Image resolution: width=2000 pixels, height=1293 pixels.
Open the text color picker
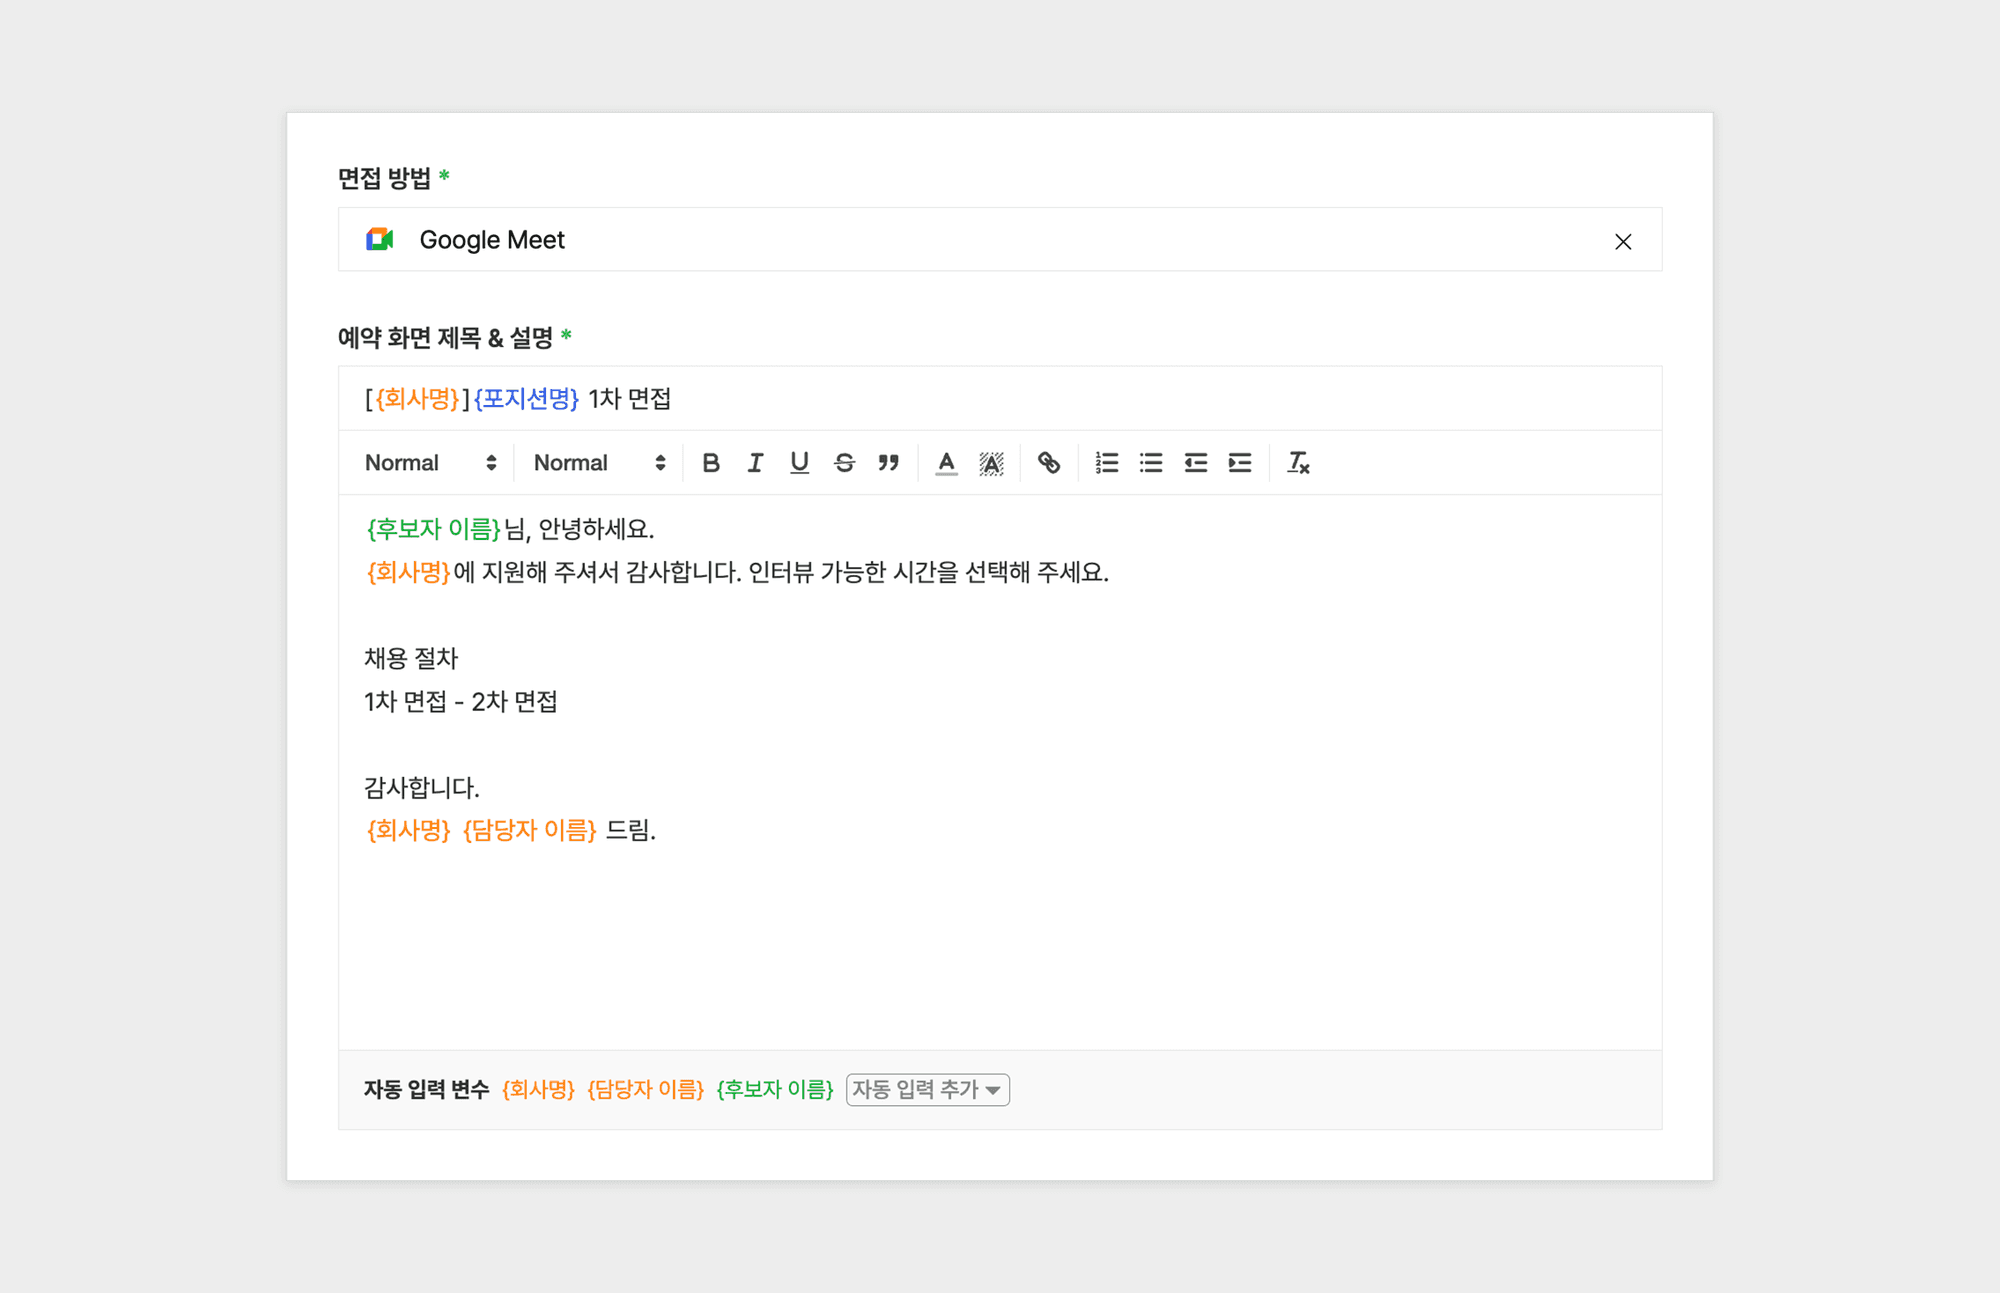pyautogui.click(x=946, y=463)
